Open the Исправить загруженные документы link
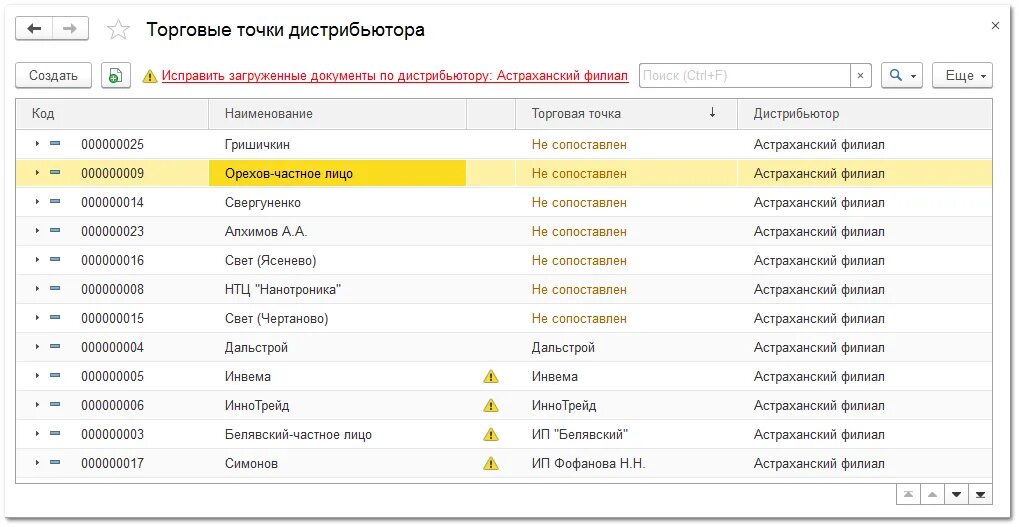1019x527 pixels. (x=394, y=76)
